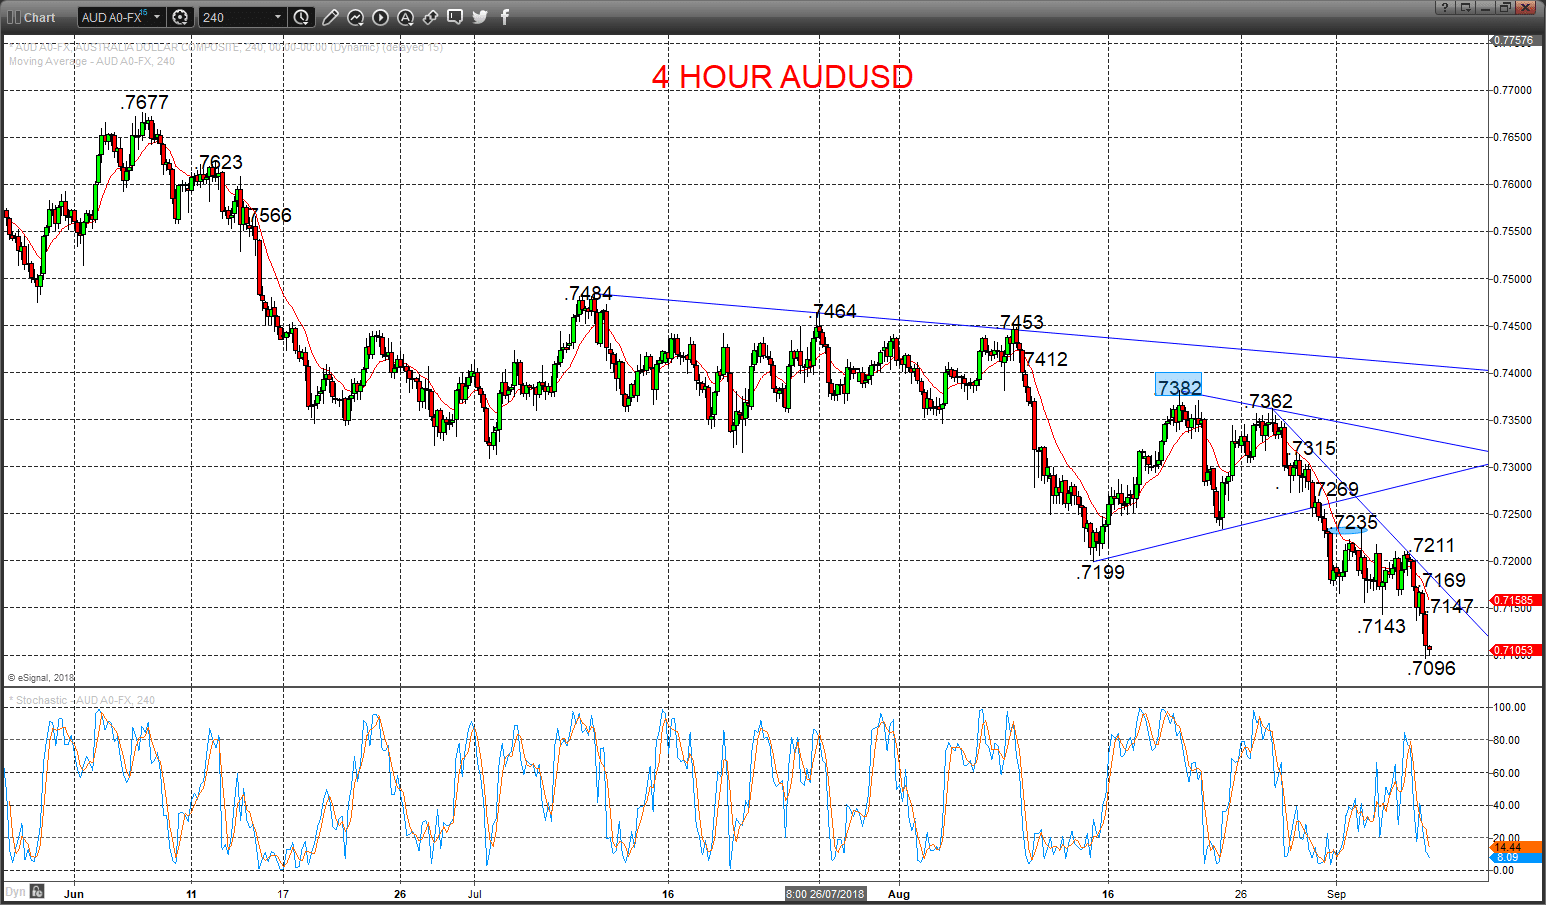Open the time template clock icon
The image size is (1546, 905).
pyautogui.click(x=302, y=17)
